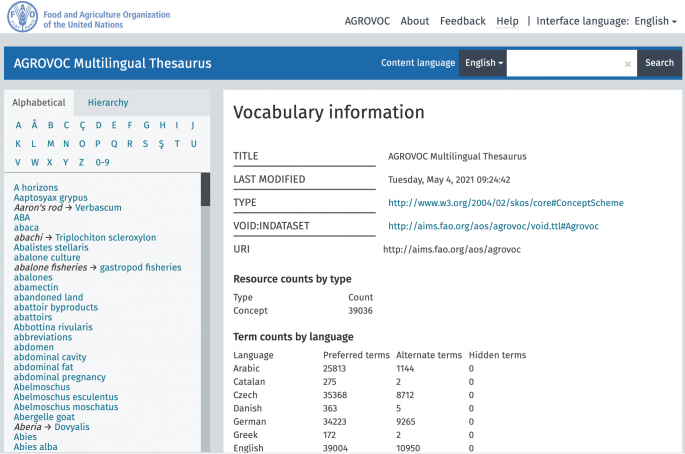The height and width of the screenshot is (454, 685).
Task: Click the Search button
Action: 659,63
